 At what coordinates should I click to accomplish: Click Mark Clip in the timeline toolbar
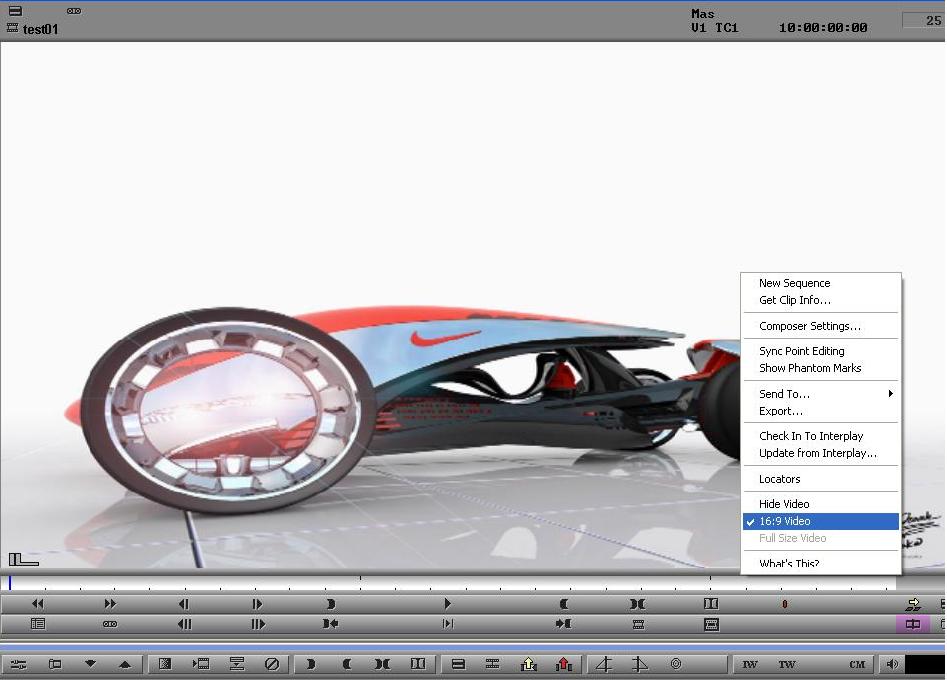382,664
